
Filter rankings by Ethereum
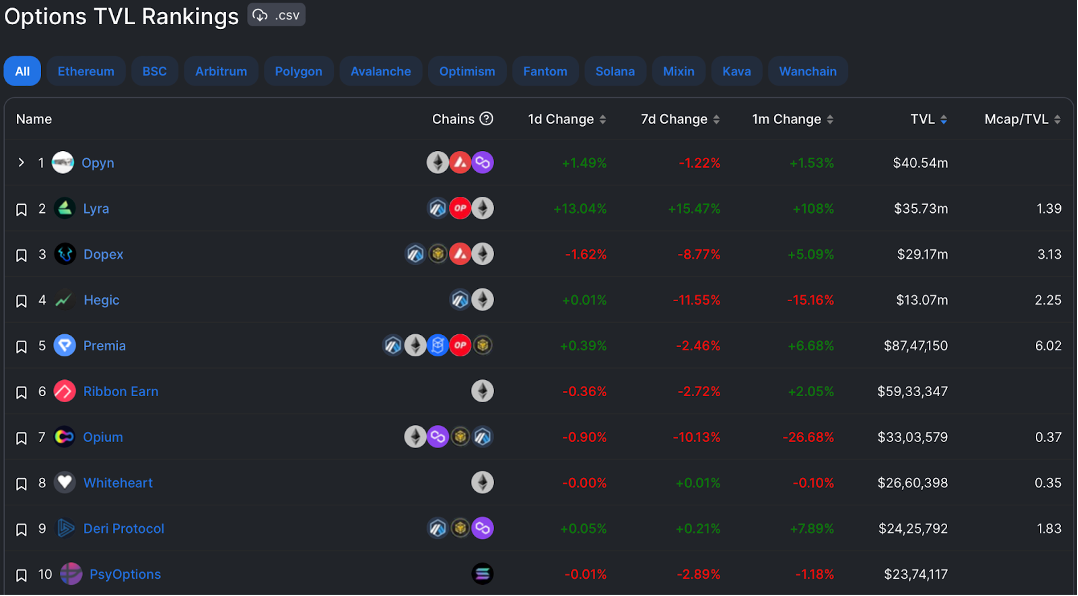86,71
